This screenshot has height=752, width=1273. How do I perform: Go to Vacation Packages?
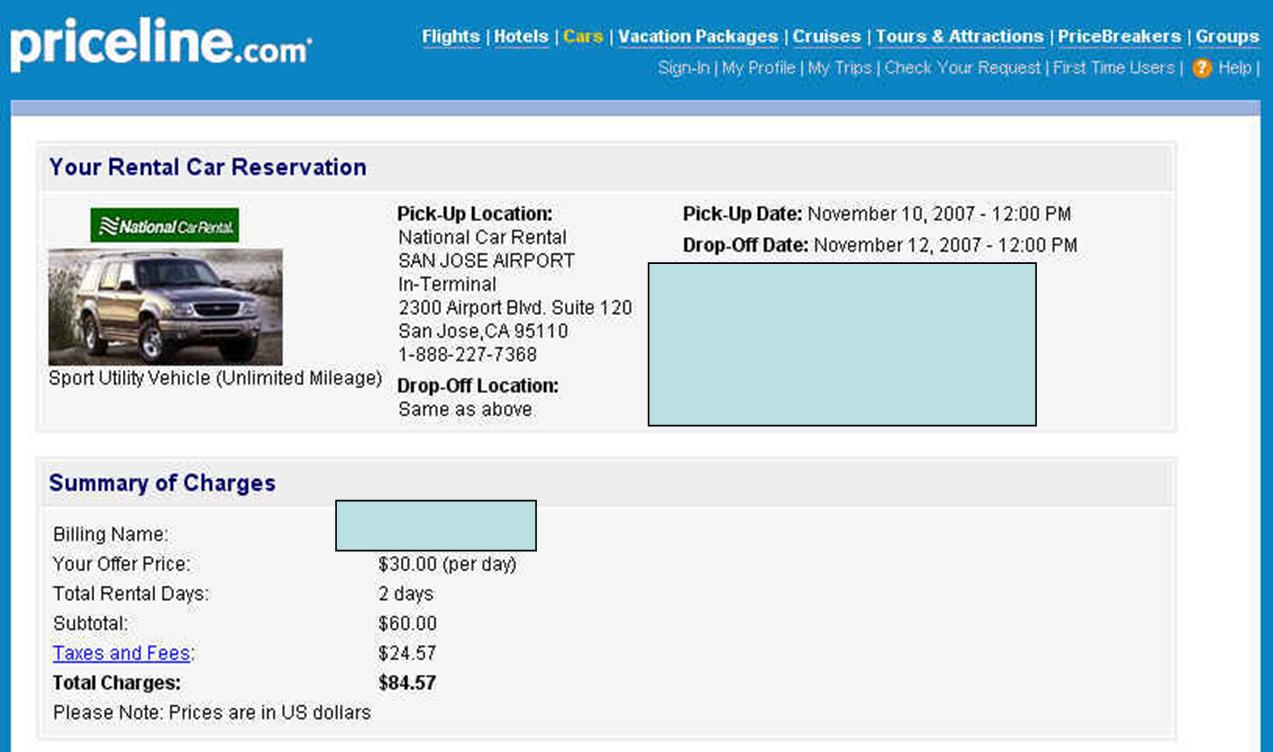coord(698,36)
